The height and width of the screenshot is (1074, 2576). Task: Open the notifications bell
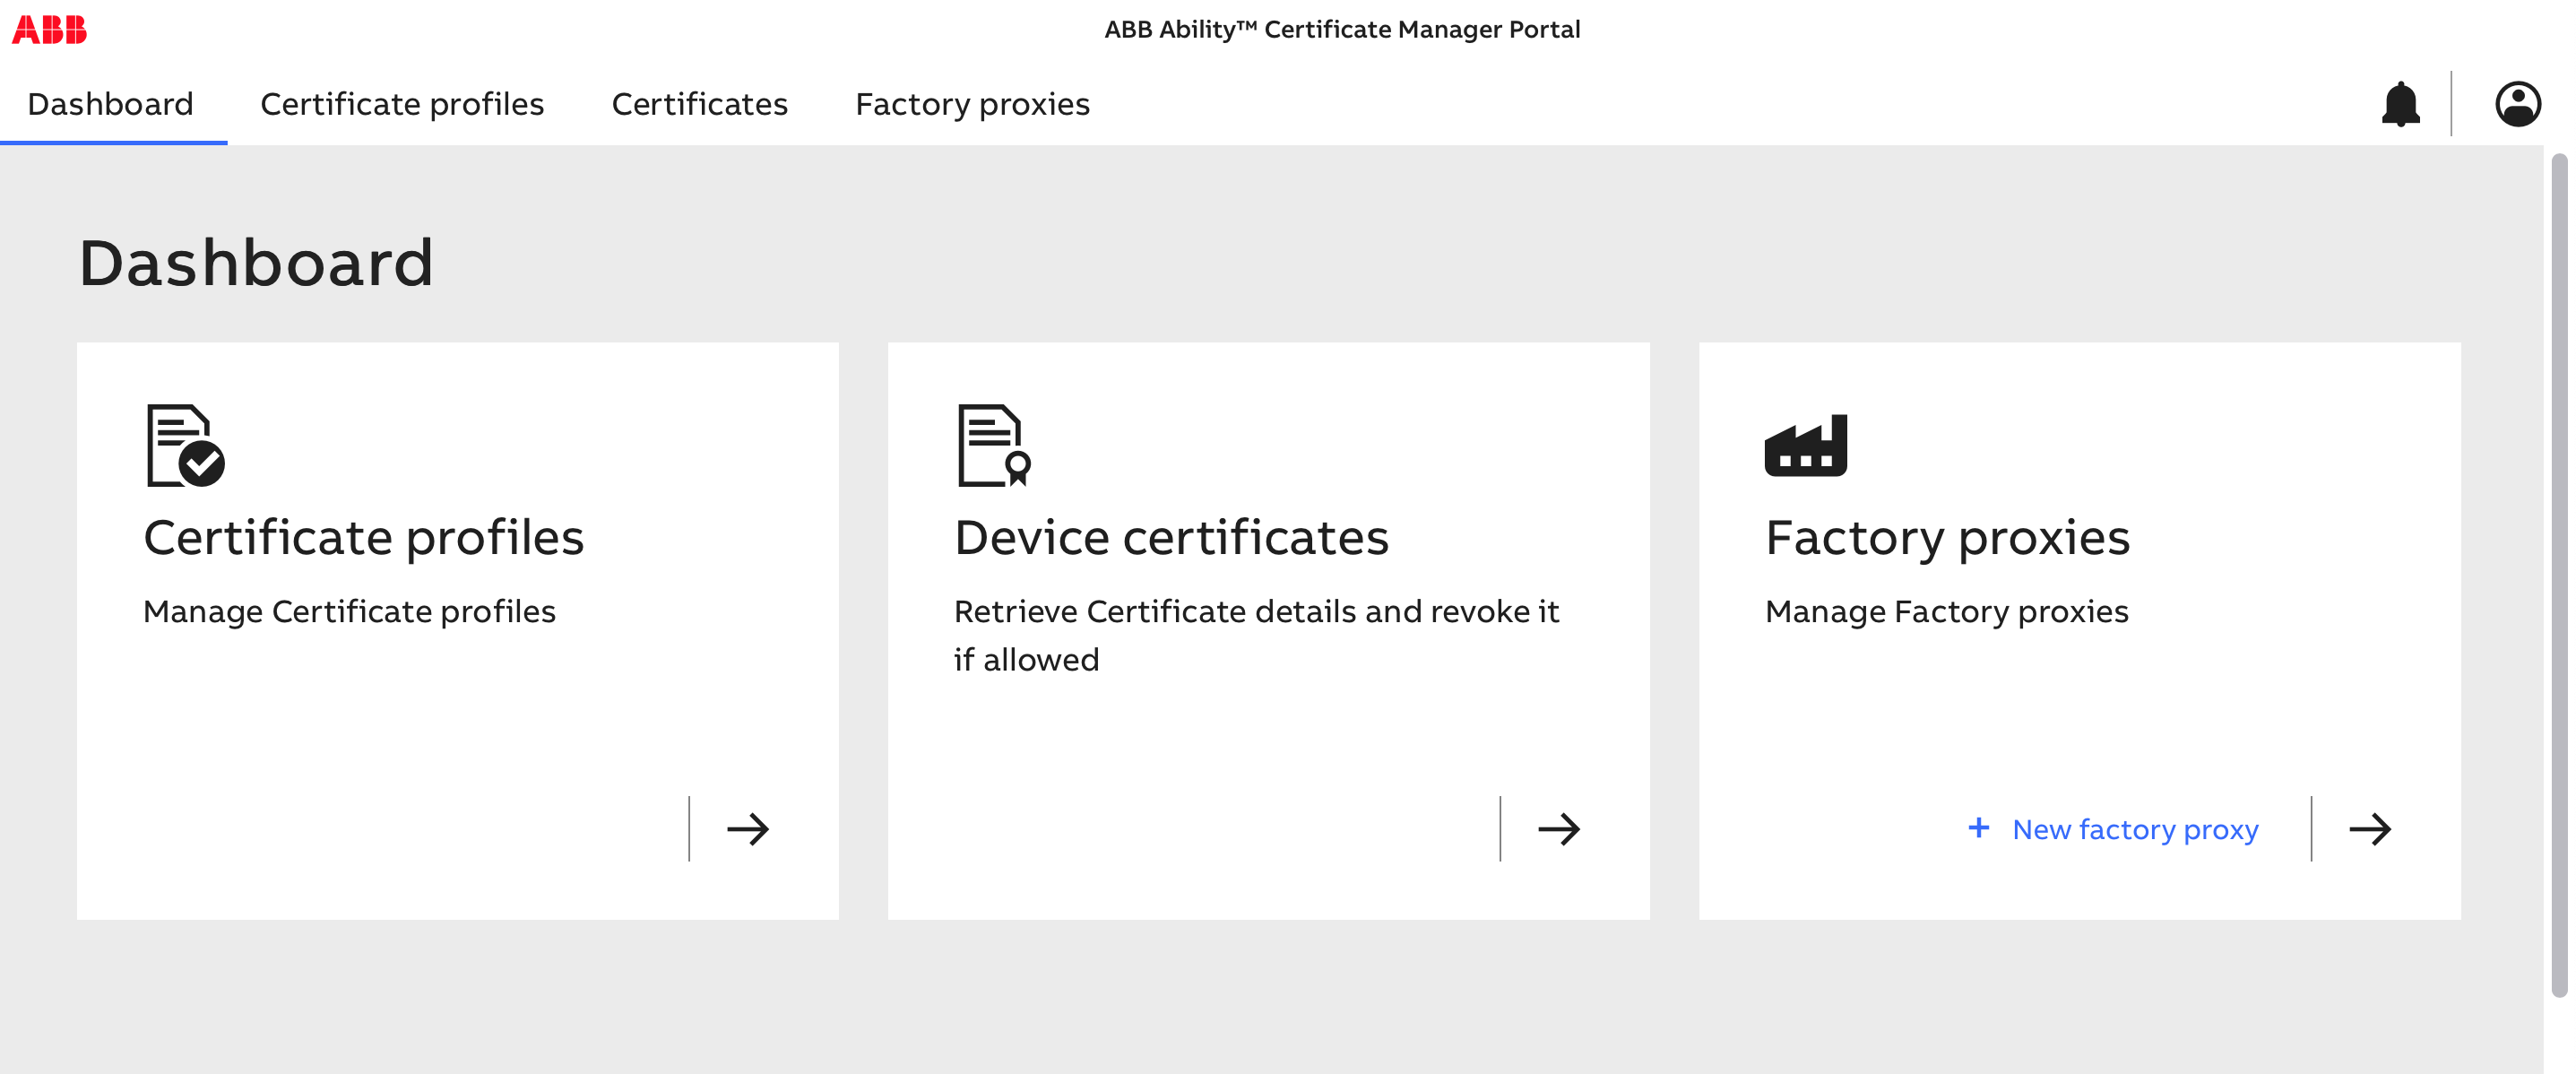coord(2400,104)
